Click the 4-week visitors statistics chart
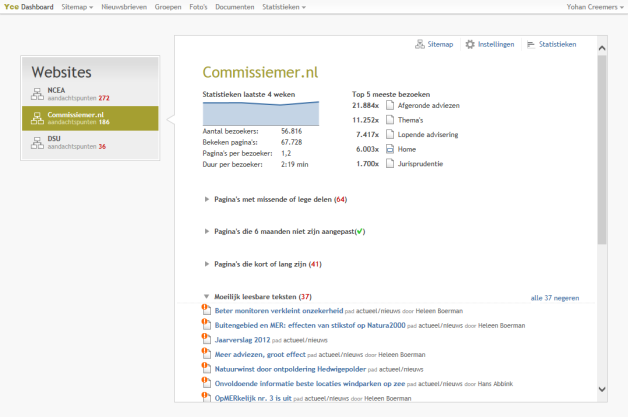This screenshot has width=628, height=417. [261, 113]
